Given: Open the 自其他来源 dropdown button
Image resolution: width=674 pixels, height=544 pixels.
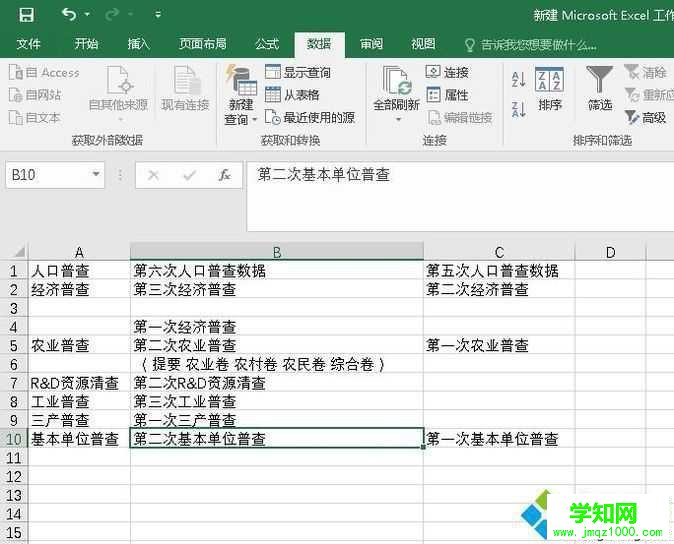Looking at the screenshot, I should click(119, 93).
